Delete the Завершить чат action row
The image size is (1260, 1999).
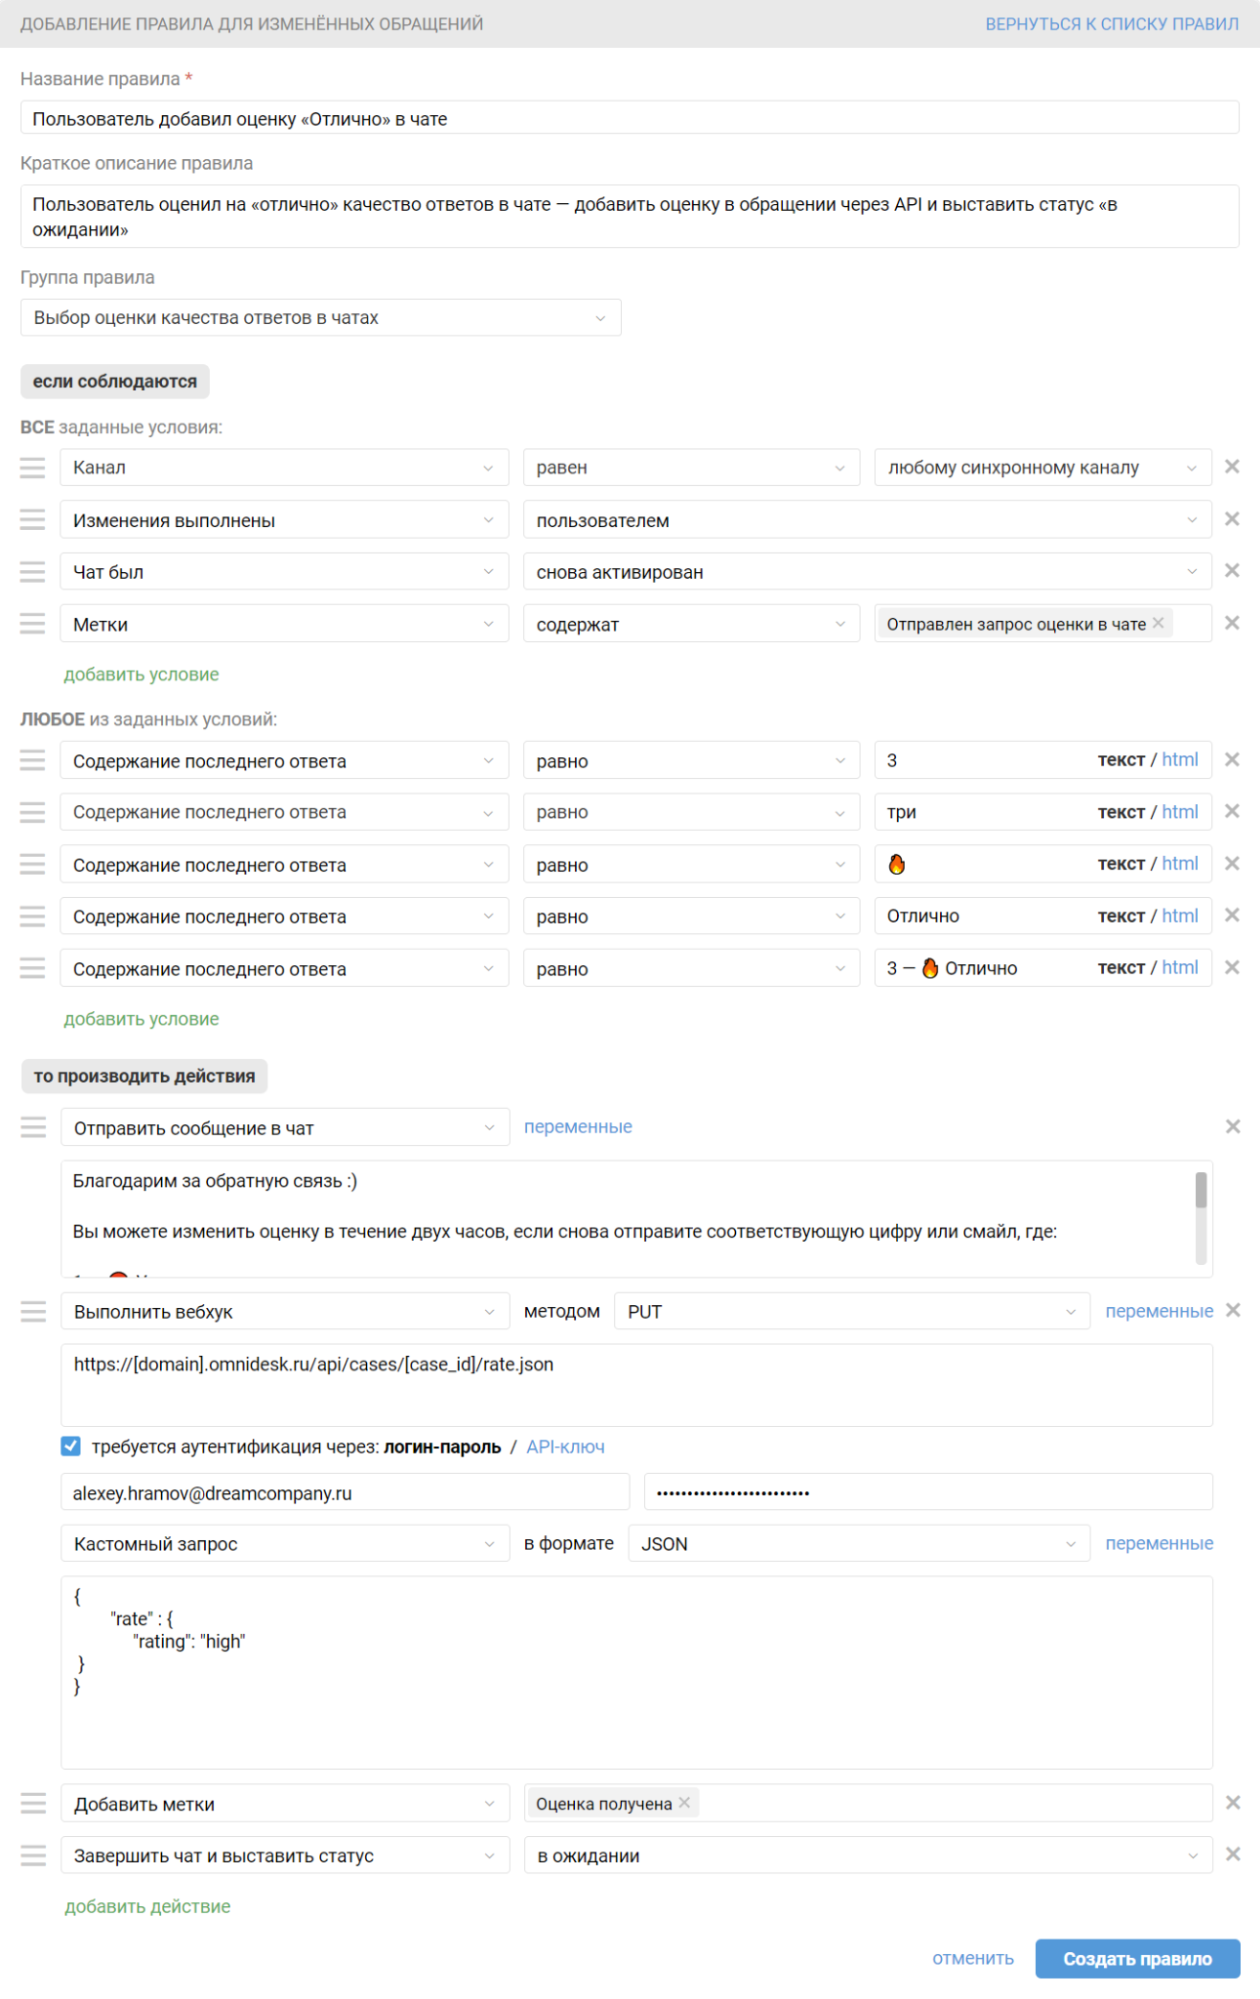click(1233, 1854)
